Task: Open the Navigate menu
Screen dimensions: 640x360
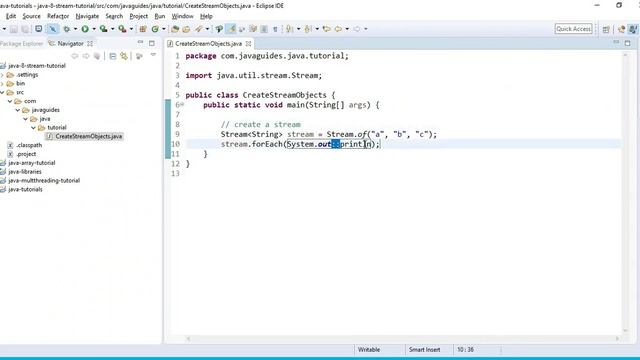Action: click(x=87, y=16)
